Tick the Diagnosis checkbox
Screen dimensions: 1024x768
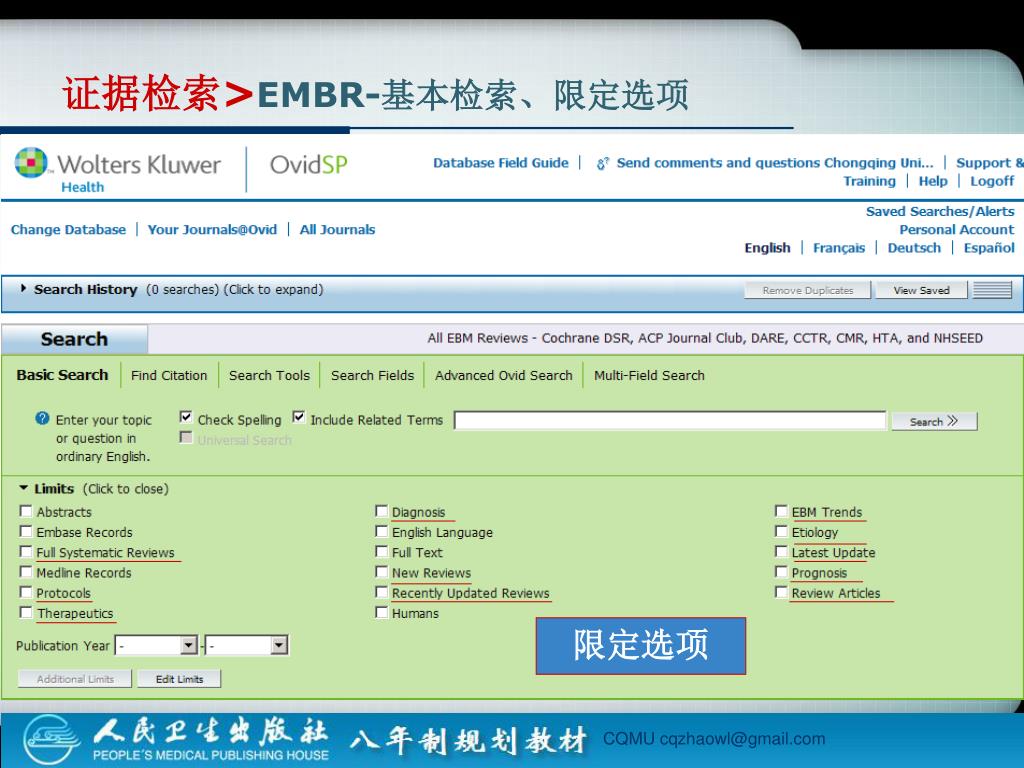coord(381,511)
